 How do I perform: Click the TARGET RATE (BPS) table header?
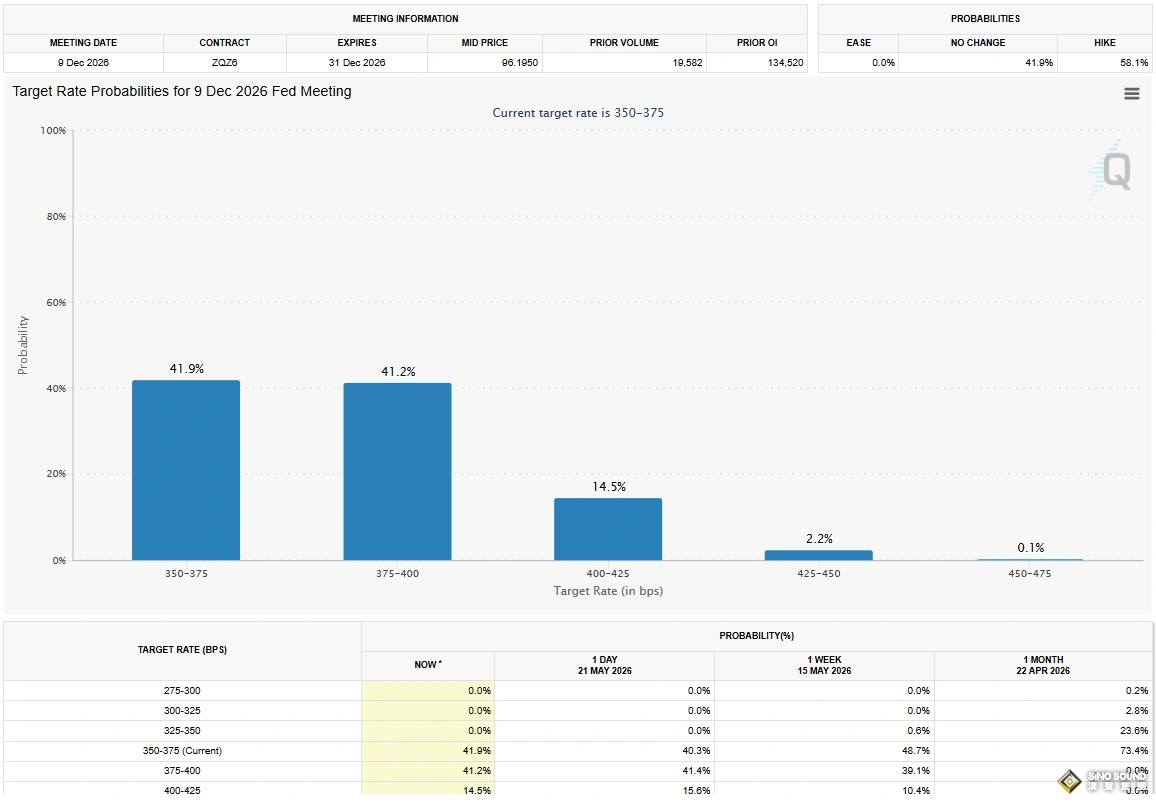click(x=182, y=650)
